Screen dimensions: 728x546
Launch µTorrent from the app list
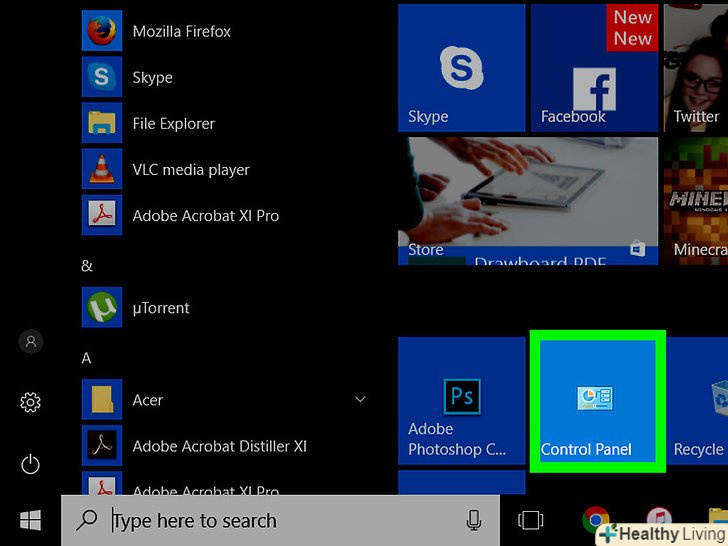point(136,307)
